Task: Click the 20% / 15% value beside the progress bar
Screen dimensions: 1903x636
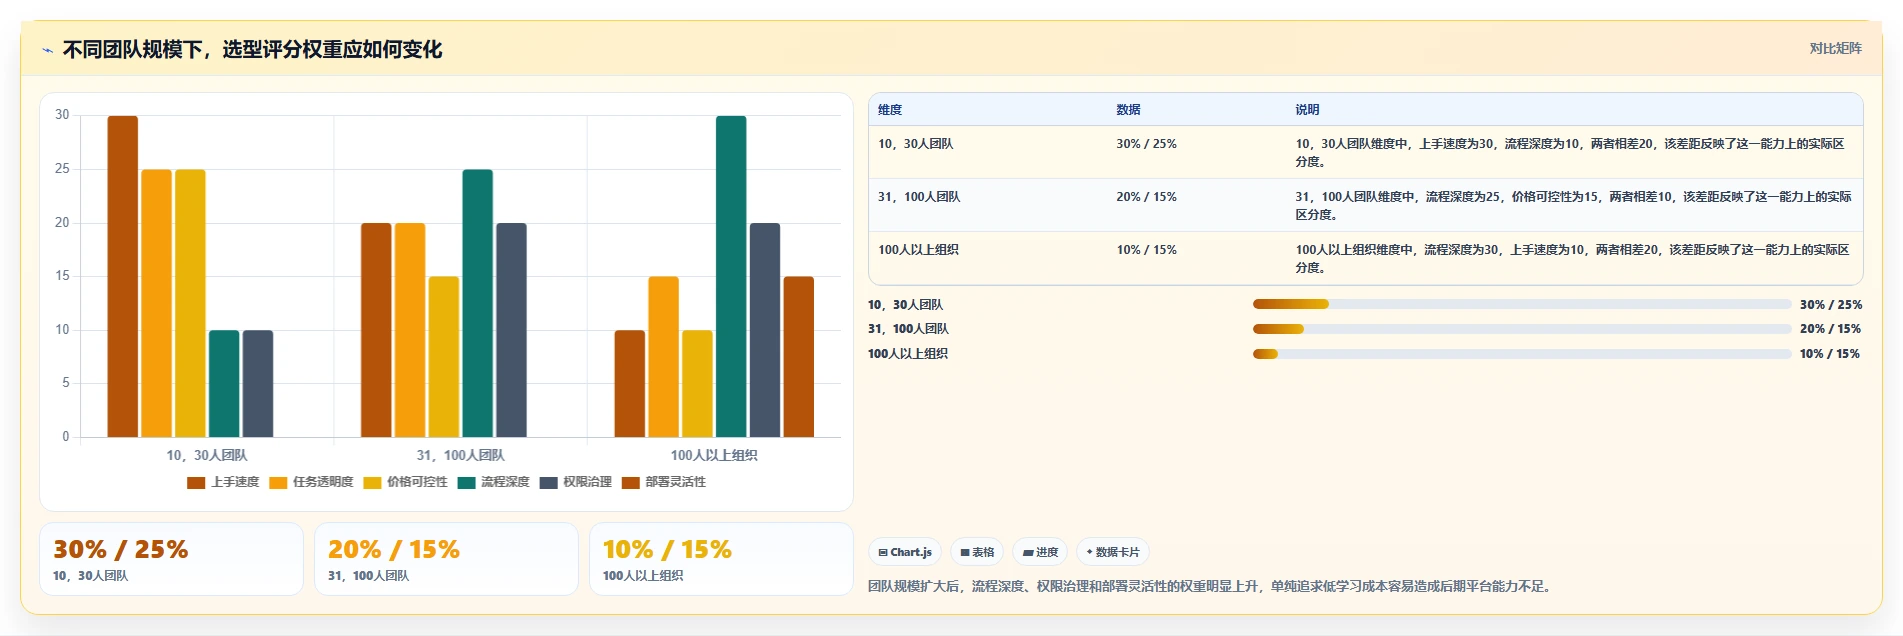Action: tap(1831, 329)
